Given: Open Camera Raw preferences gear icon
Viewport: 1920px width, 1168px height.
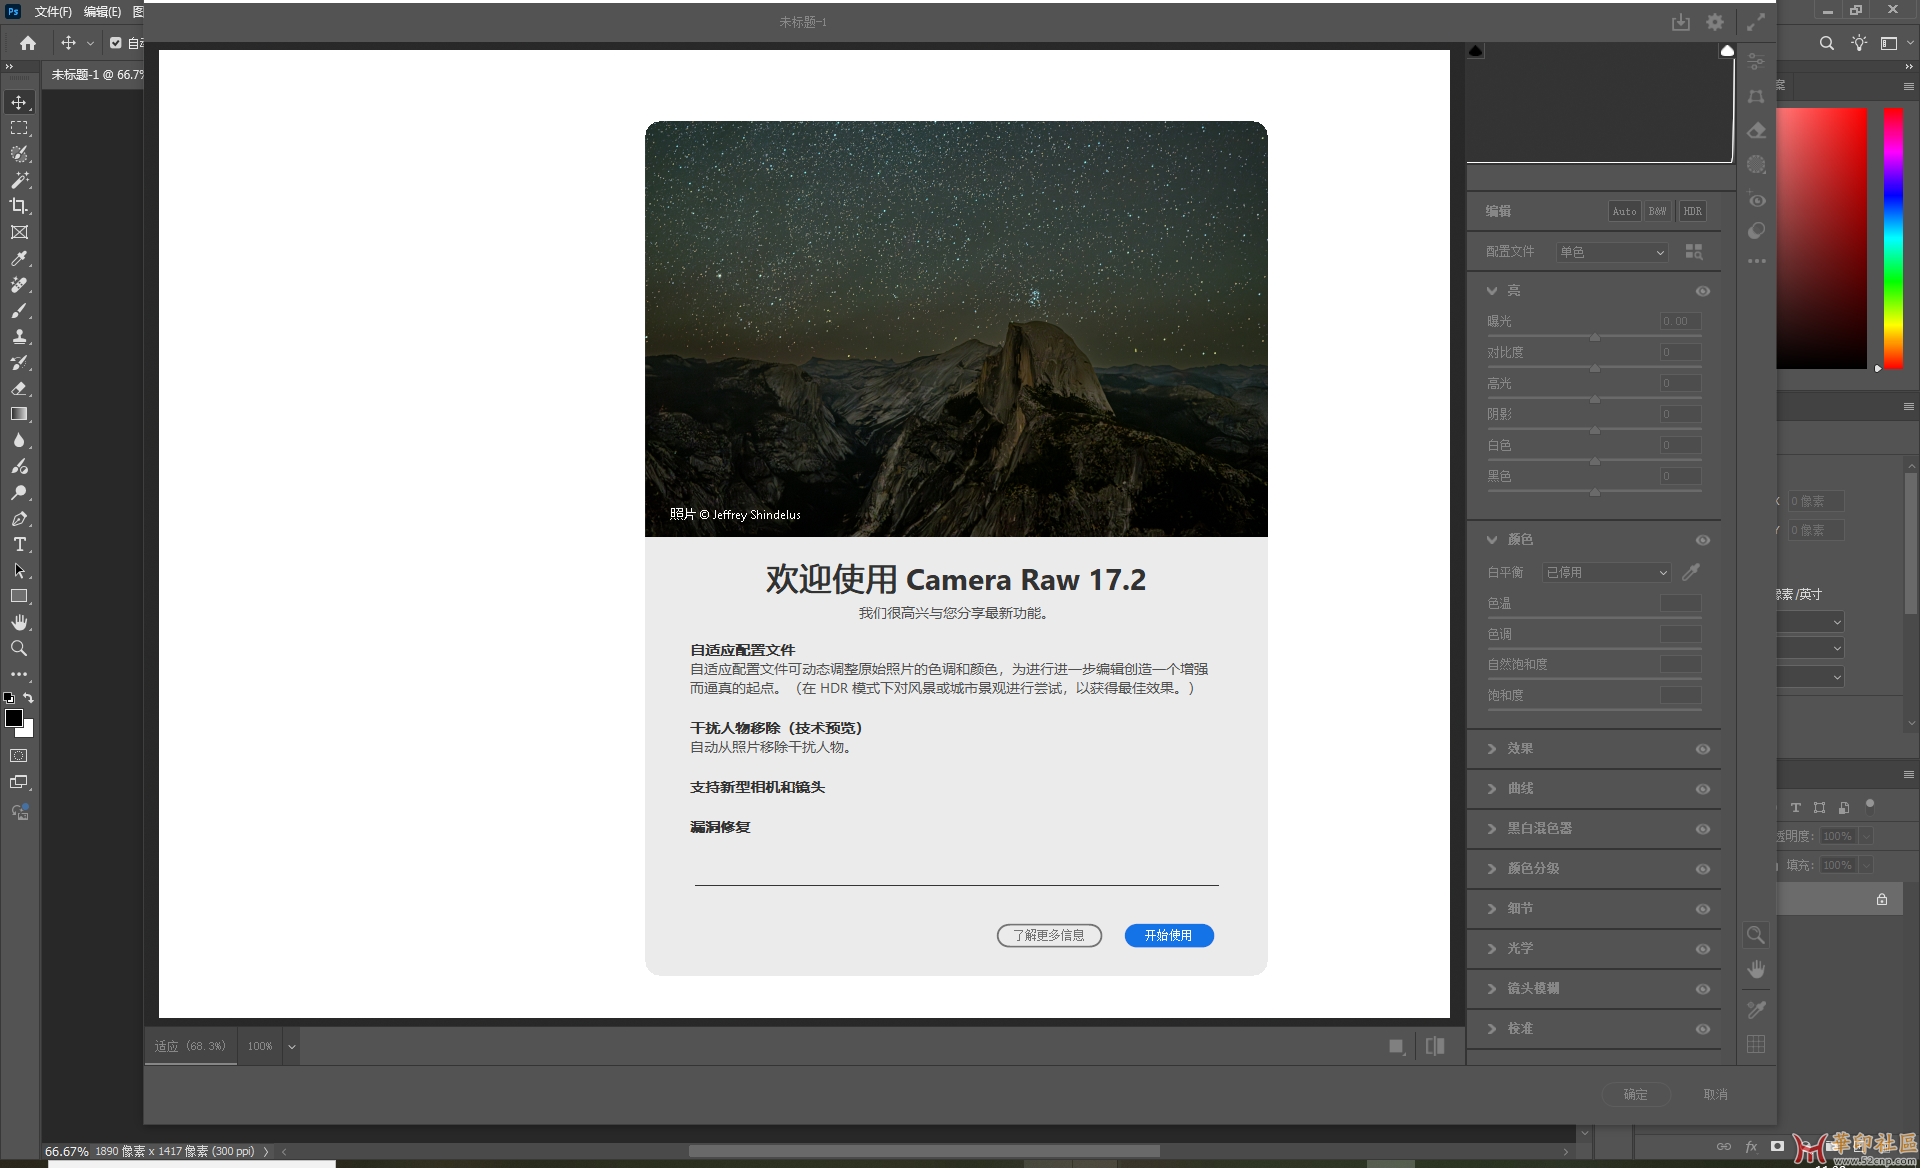Looking at the screenshot, I should tap(1715, 22).
